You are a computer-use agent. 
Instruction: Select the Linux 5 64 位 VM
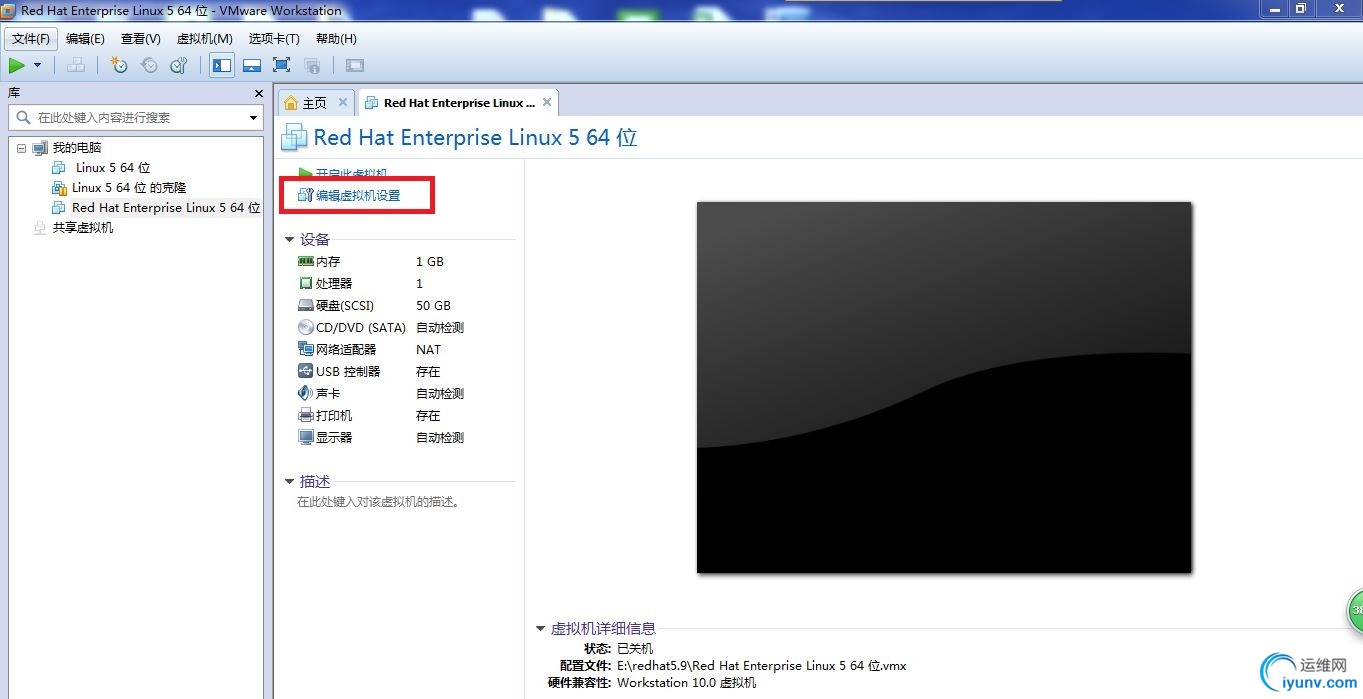point(113,168)
